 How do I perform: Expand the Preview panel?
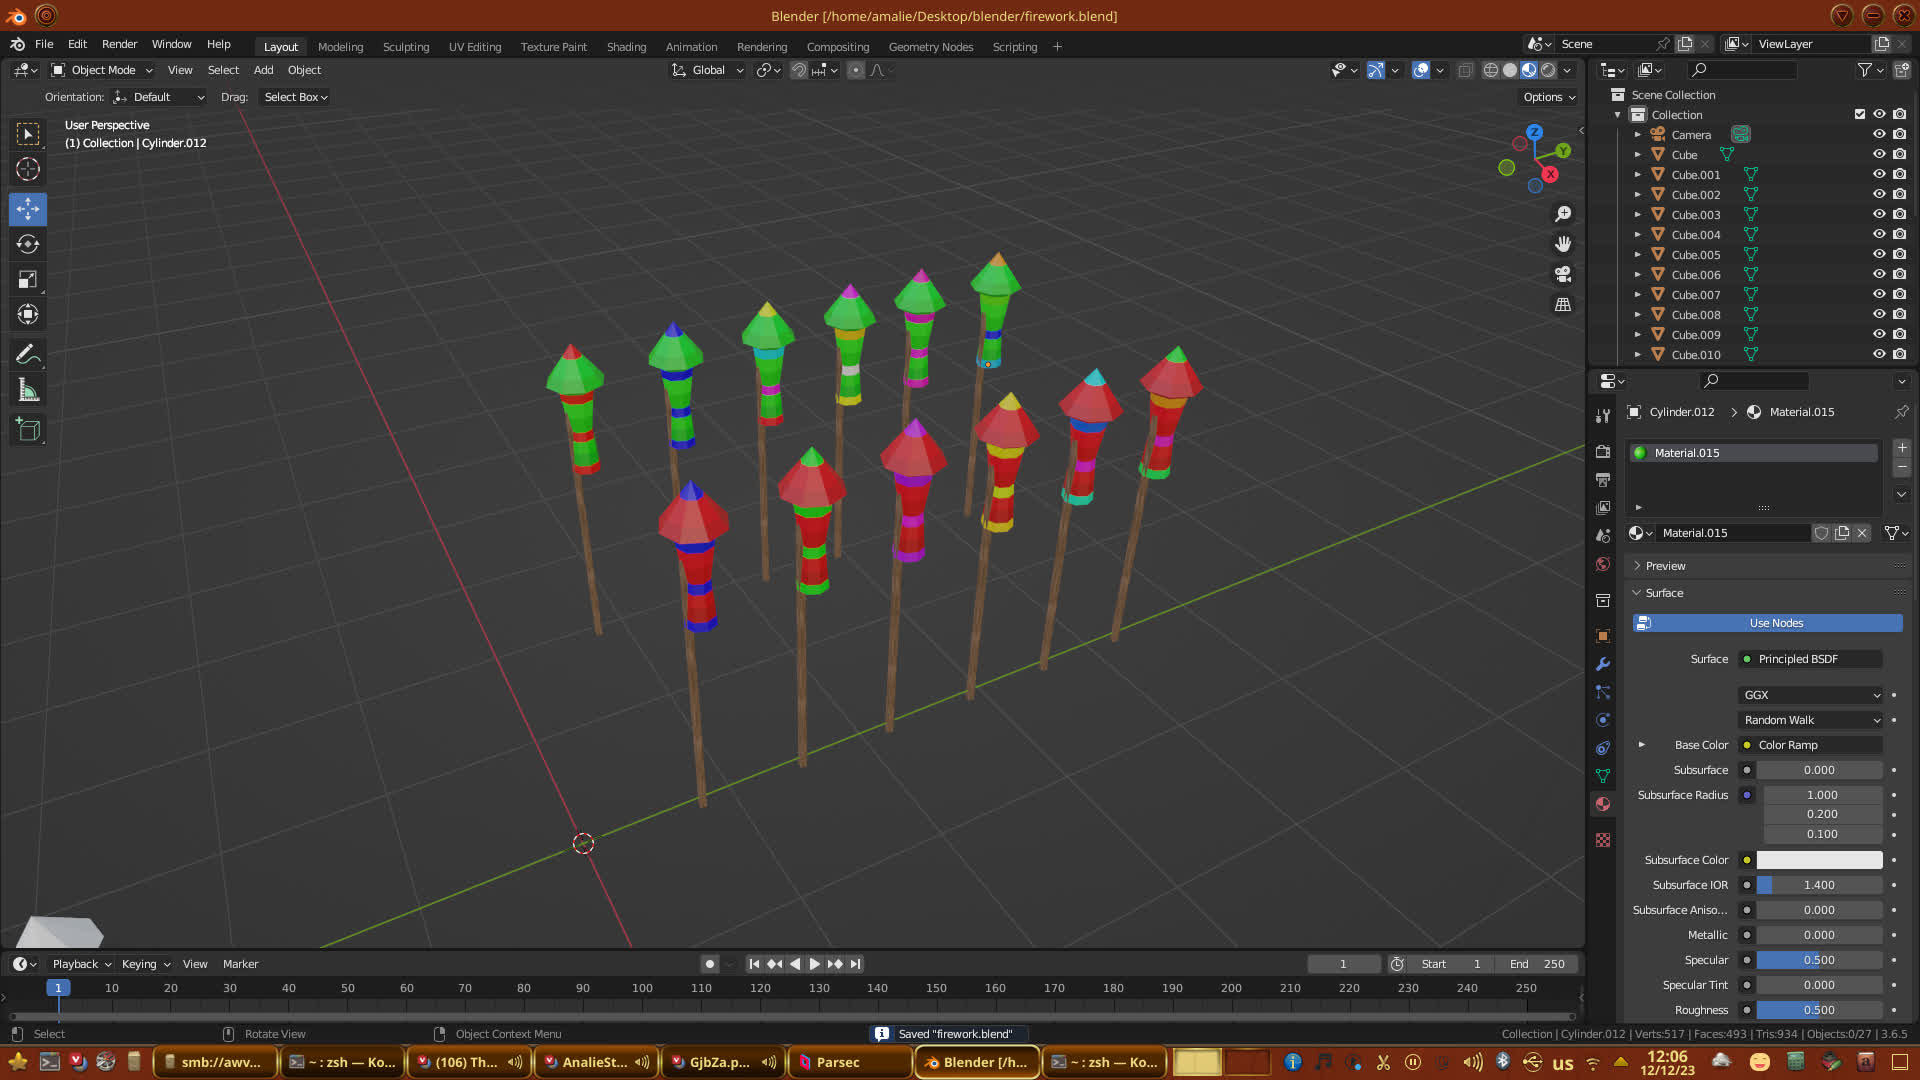(1665, 566)
